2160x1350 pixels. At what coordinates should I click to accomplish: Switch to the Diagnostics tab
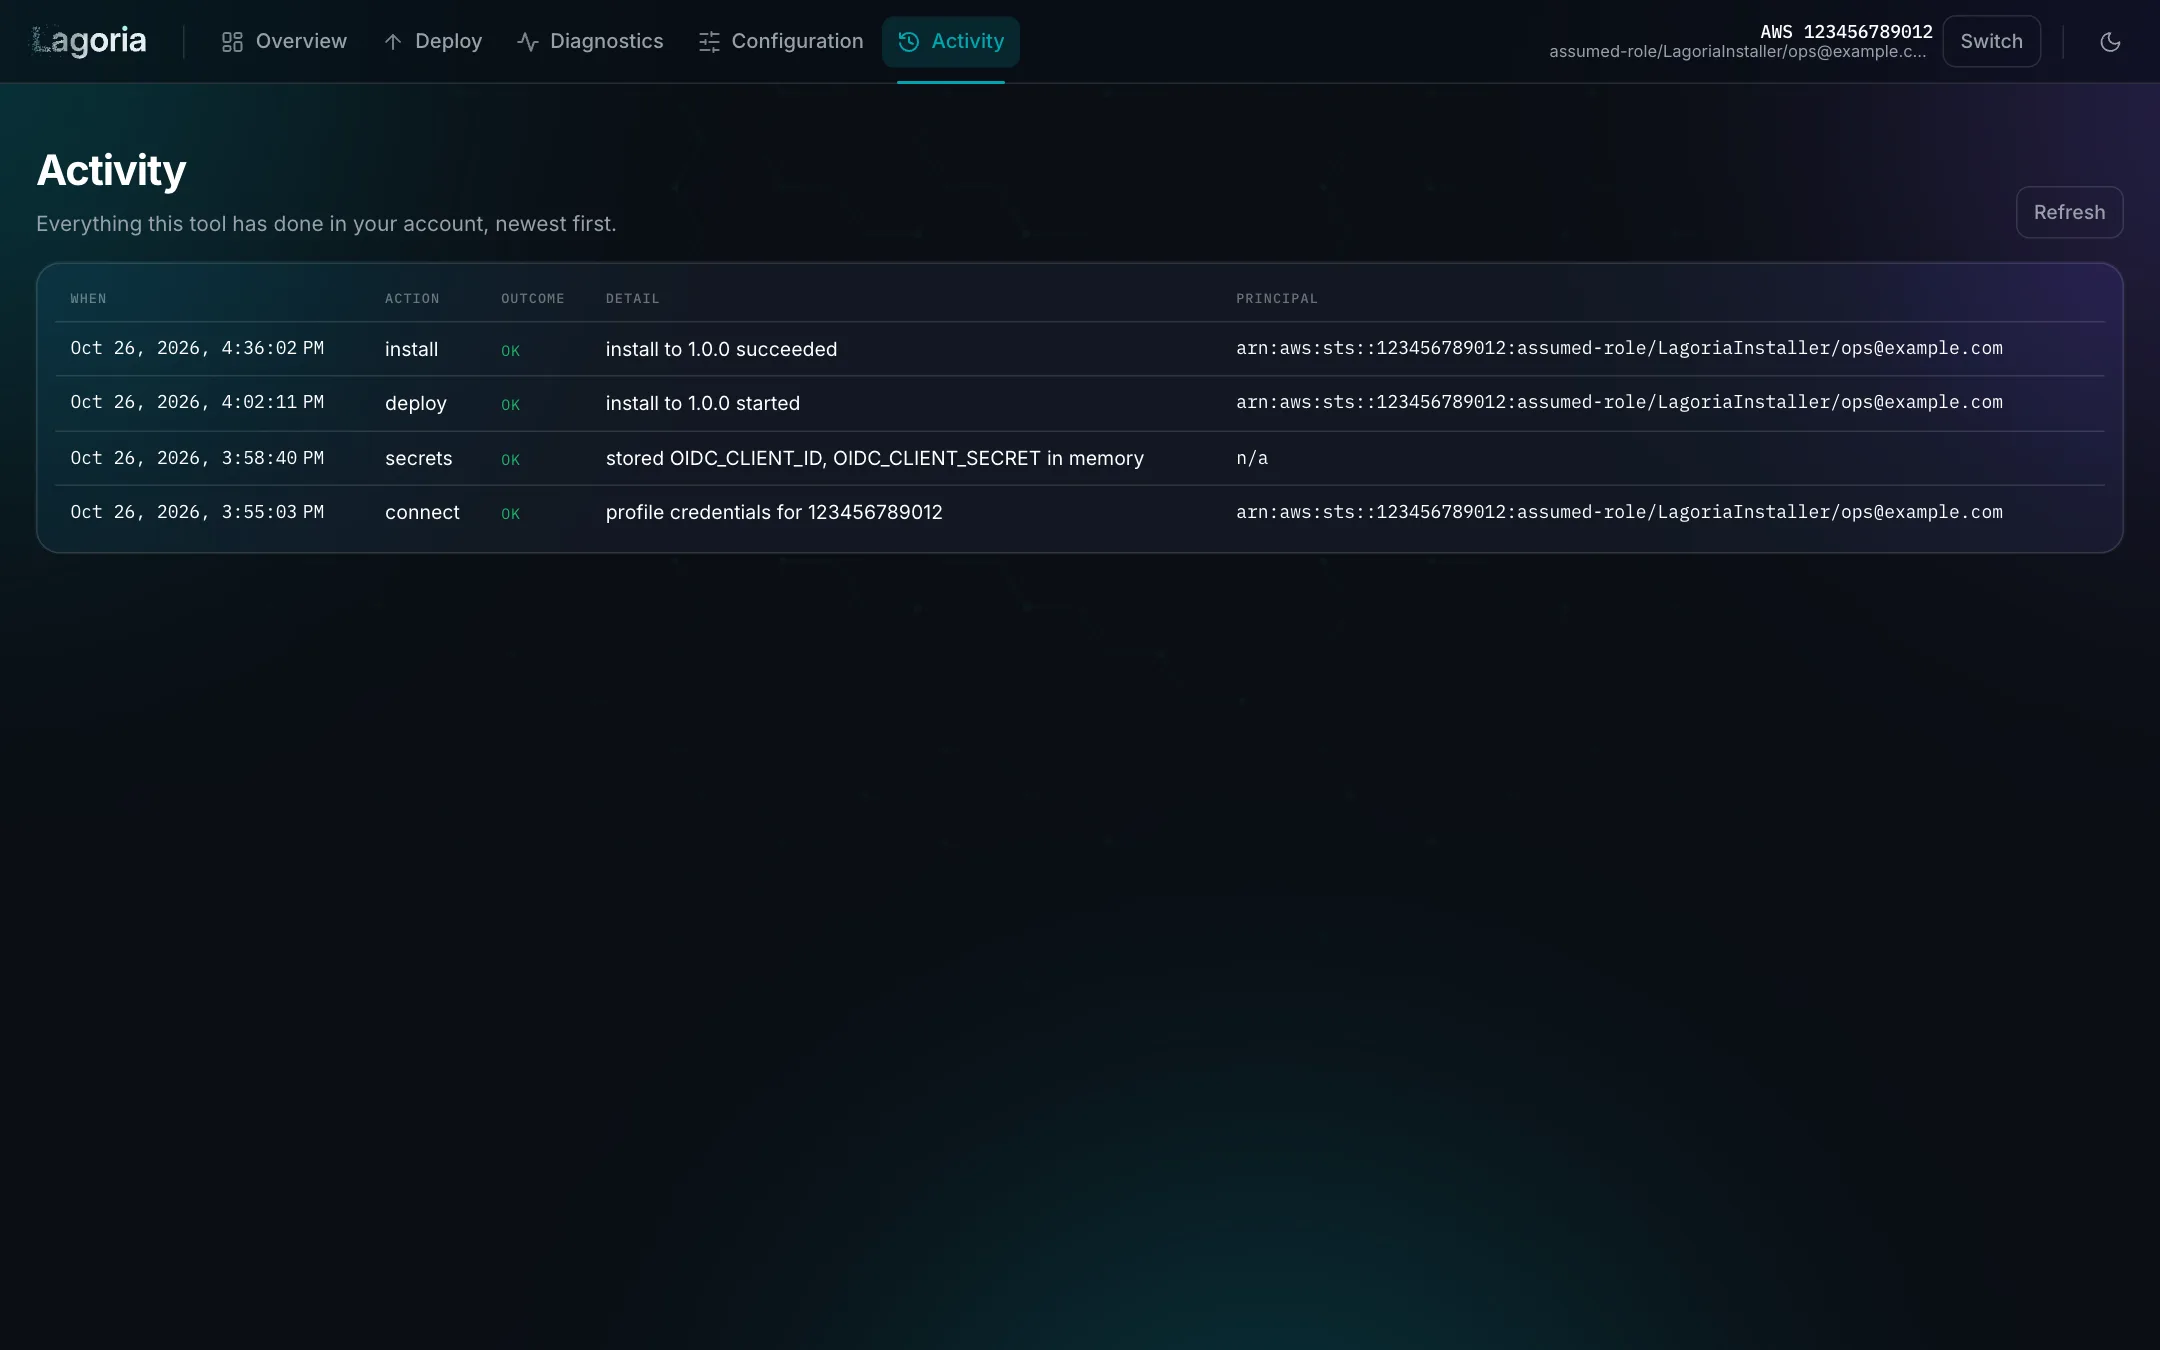pos(590,42)
